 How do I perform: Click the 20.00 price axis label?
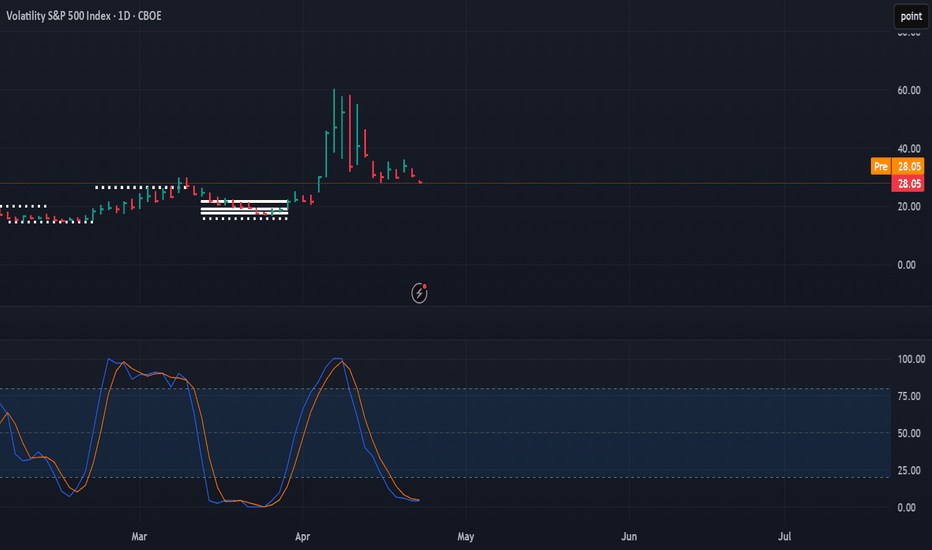pos(909,206)
